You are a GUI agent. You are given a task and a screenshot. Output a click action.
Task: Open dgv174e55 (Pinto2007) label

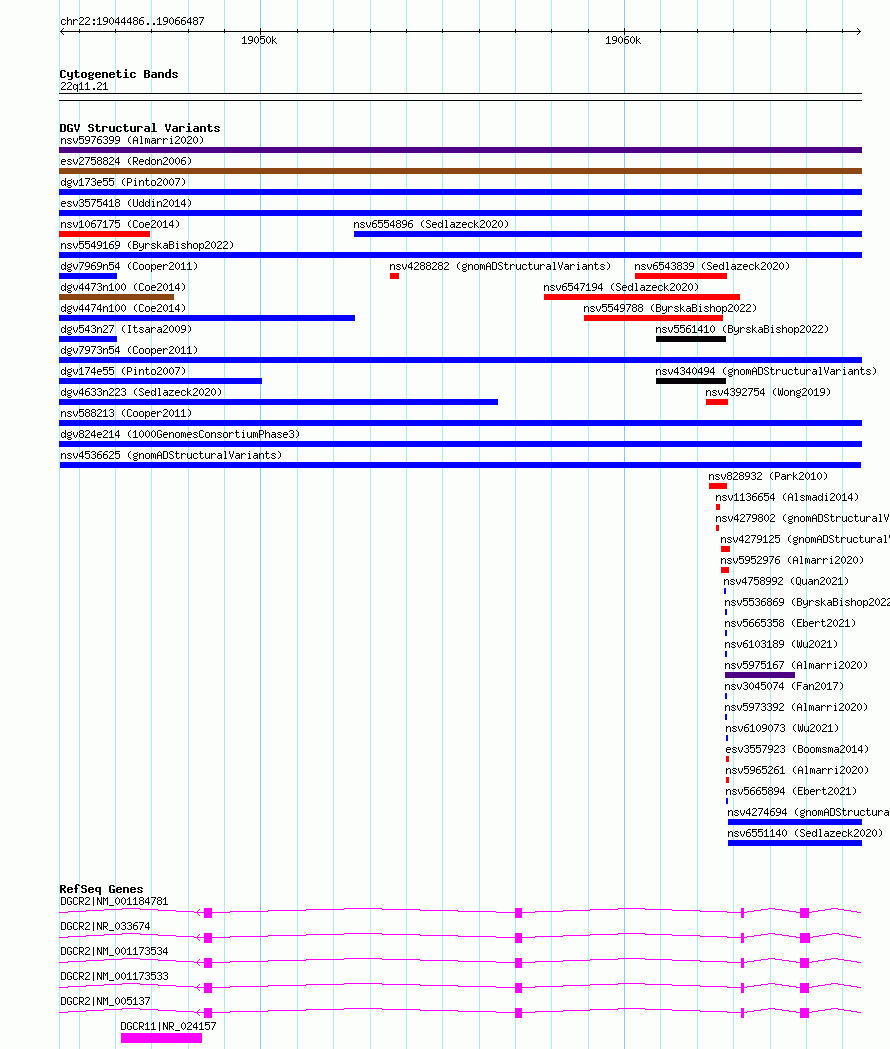point(123,371)
